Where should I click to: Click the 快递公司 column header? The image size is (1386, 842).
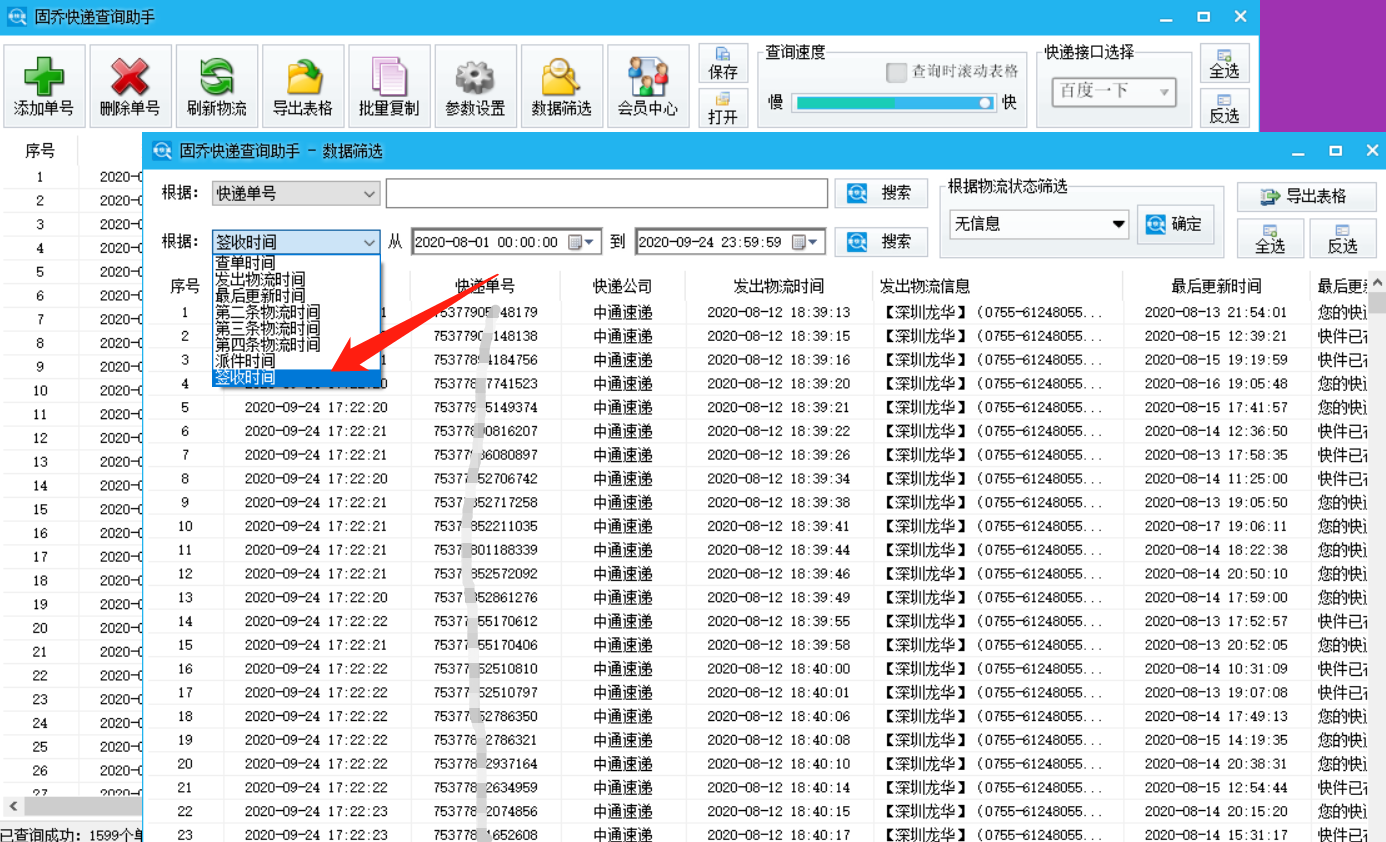click(x=622, y=286)
